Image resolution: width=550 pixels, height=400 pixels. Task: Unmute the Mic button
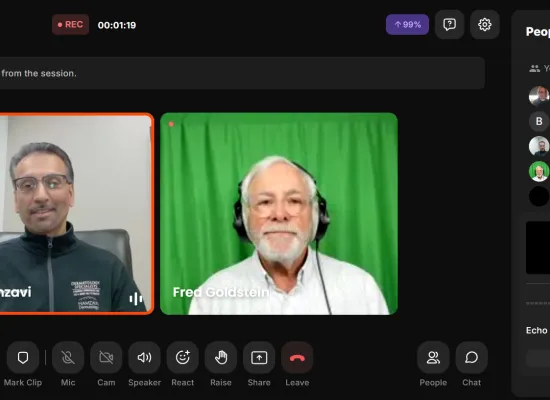pyautogui.click(x=68, y=358)
